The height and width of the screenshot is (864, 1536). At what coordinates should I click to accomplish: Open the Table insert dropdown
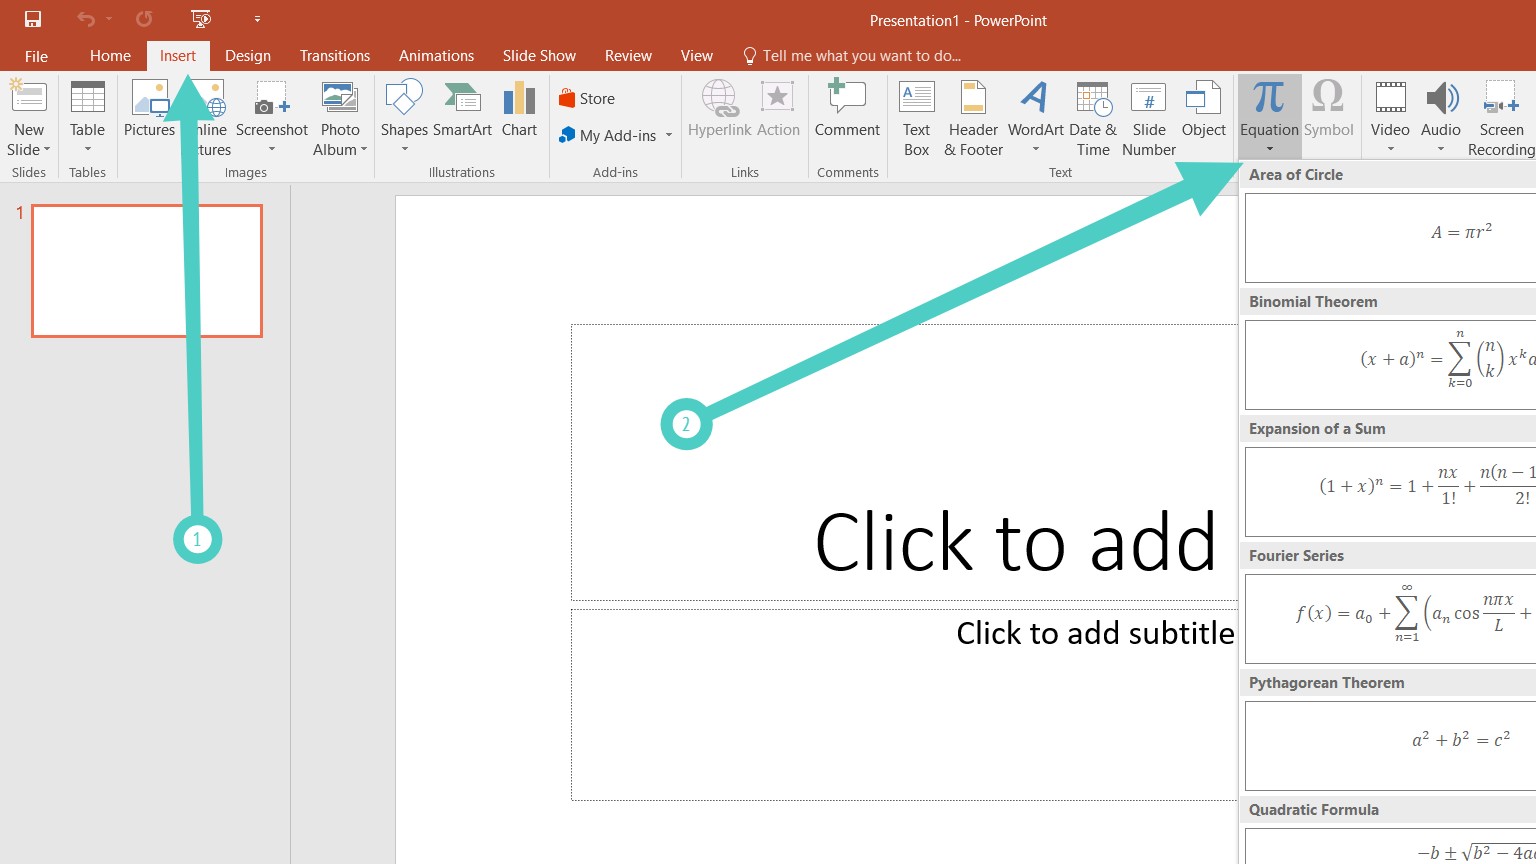coord(87,117)
